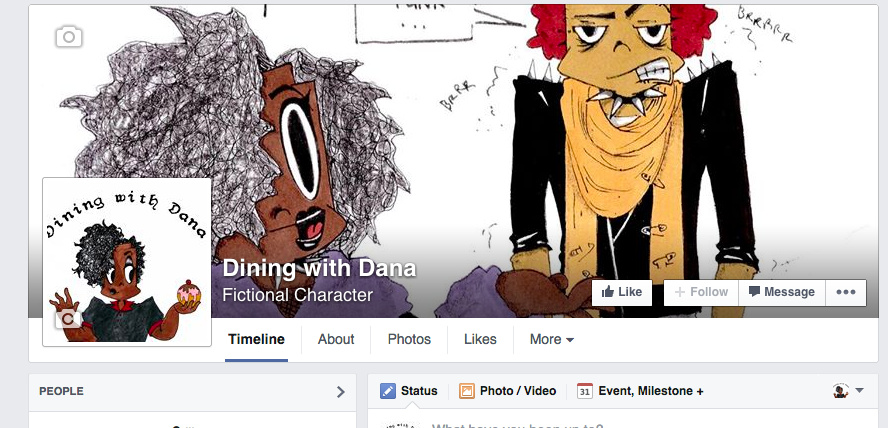888x428 pixels.
Task: Select the Status pencil icon
Action: click(x=388, y=391)
